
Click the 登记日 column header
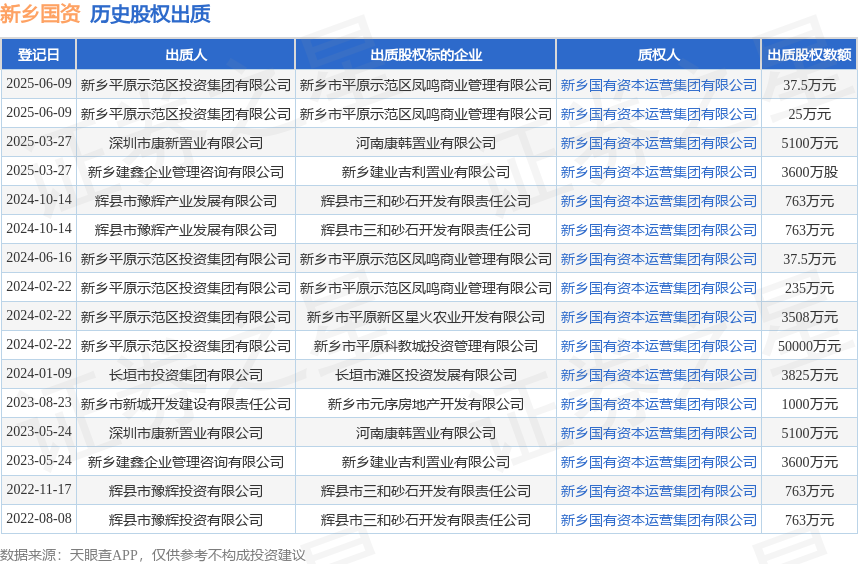tap(38, 55)
